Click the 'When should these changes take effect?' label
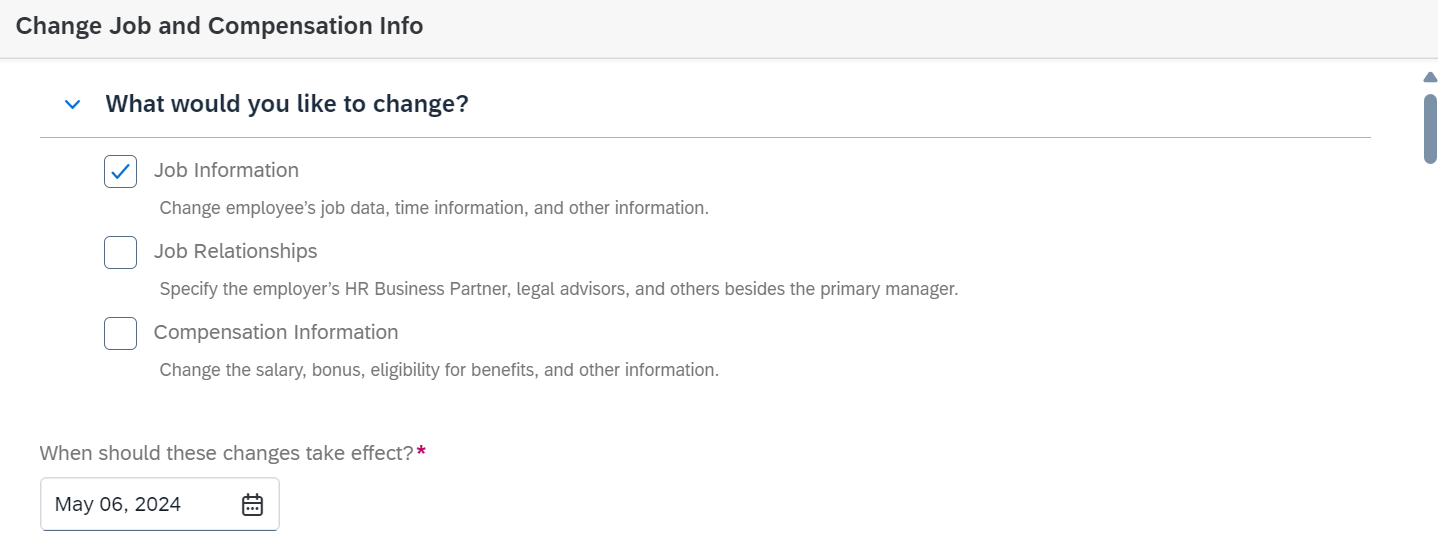1438x558 pixels. coord(227,453)
